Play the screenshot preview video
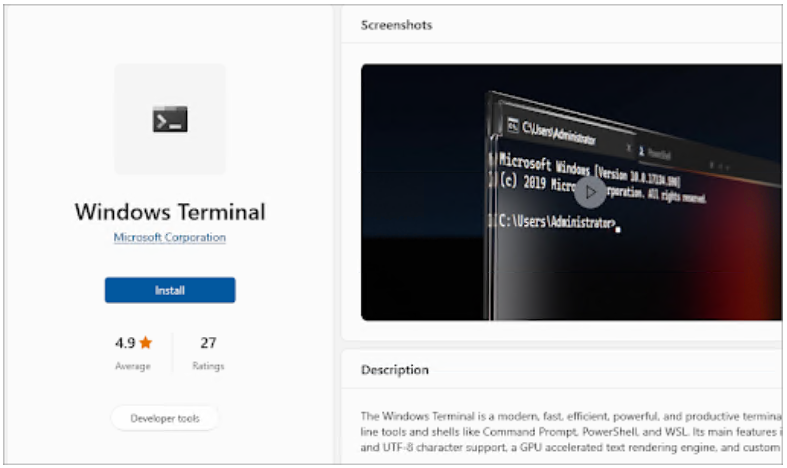This screenshot has width=787, height=468. click(x=590, y=192)
